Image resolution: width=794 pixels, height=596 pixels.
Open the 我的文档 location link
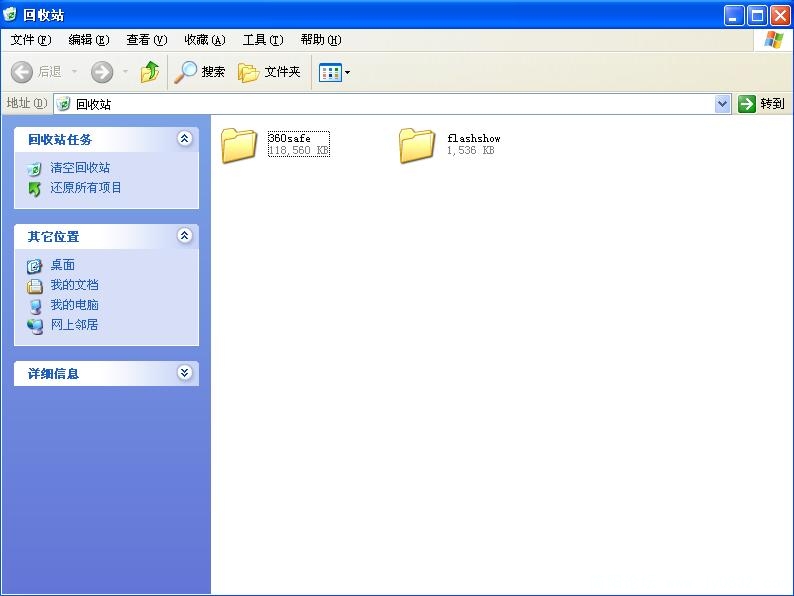74,285
